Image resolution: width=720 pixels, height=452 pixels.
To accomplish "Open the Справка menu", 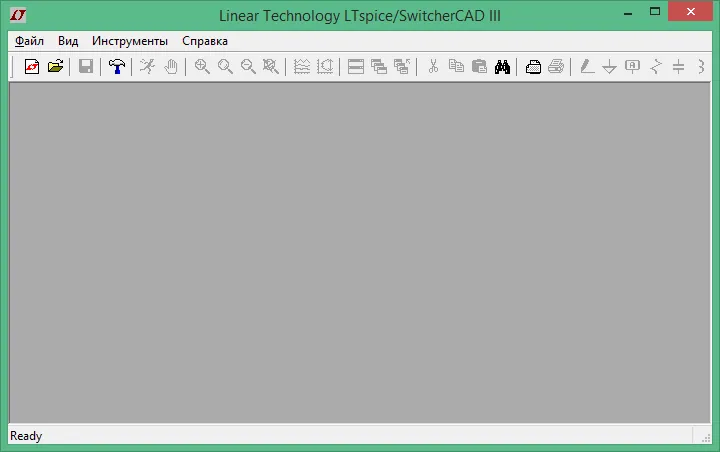I will [x=205, y=41].
